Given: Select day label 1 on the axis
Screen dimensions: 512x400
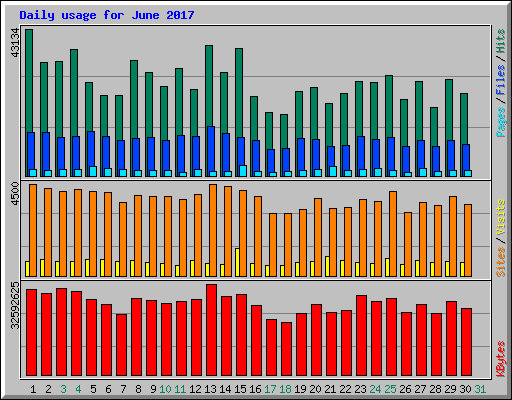Looking at the screenshot, I should click(x=33, y=389).
